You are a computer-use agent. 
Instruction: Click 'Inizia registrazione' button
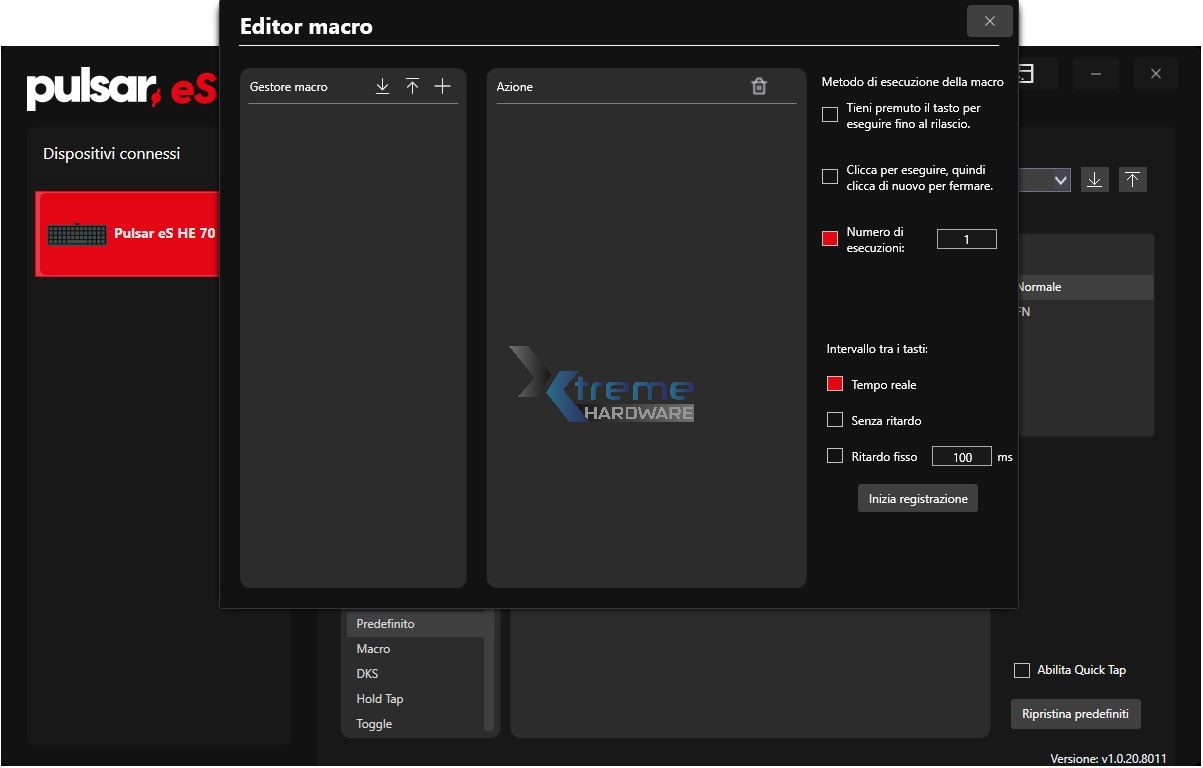click(x=917, y=498)
